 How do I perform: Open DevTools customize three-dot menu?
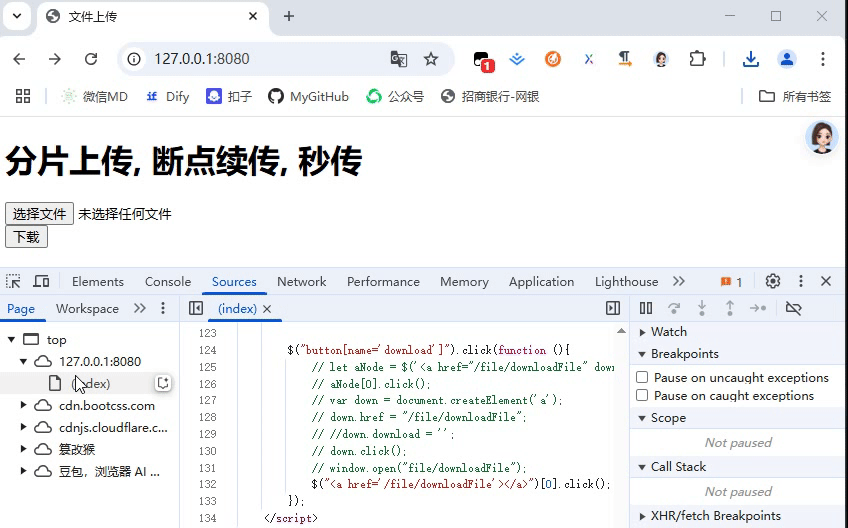point(801,281)
